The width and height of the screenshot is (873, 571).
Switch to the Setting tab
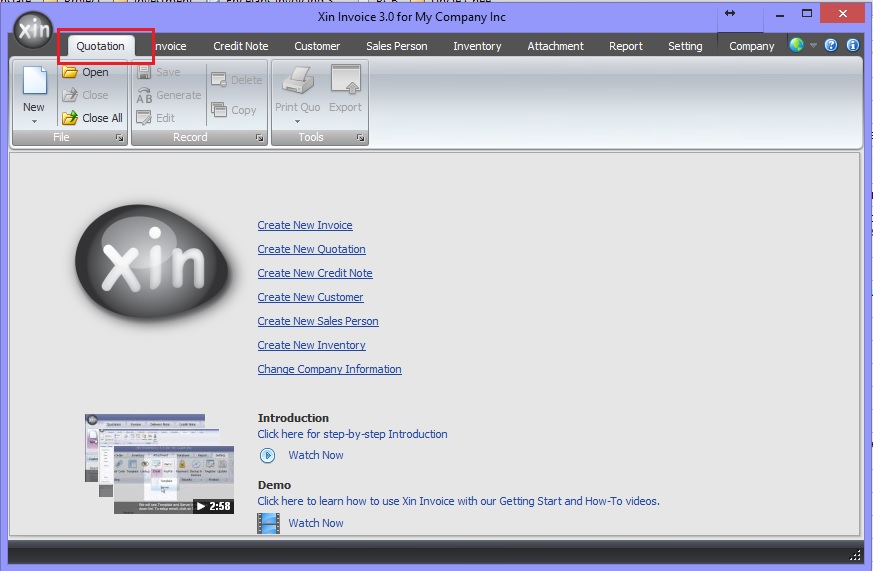pyautogui.click(x=685, y=46)
